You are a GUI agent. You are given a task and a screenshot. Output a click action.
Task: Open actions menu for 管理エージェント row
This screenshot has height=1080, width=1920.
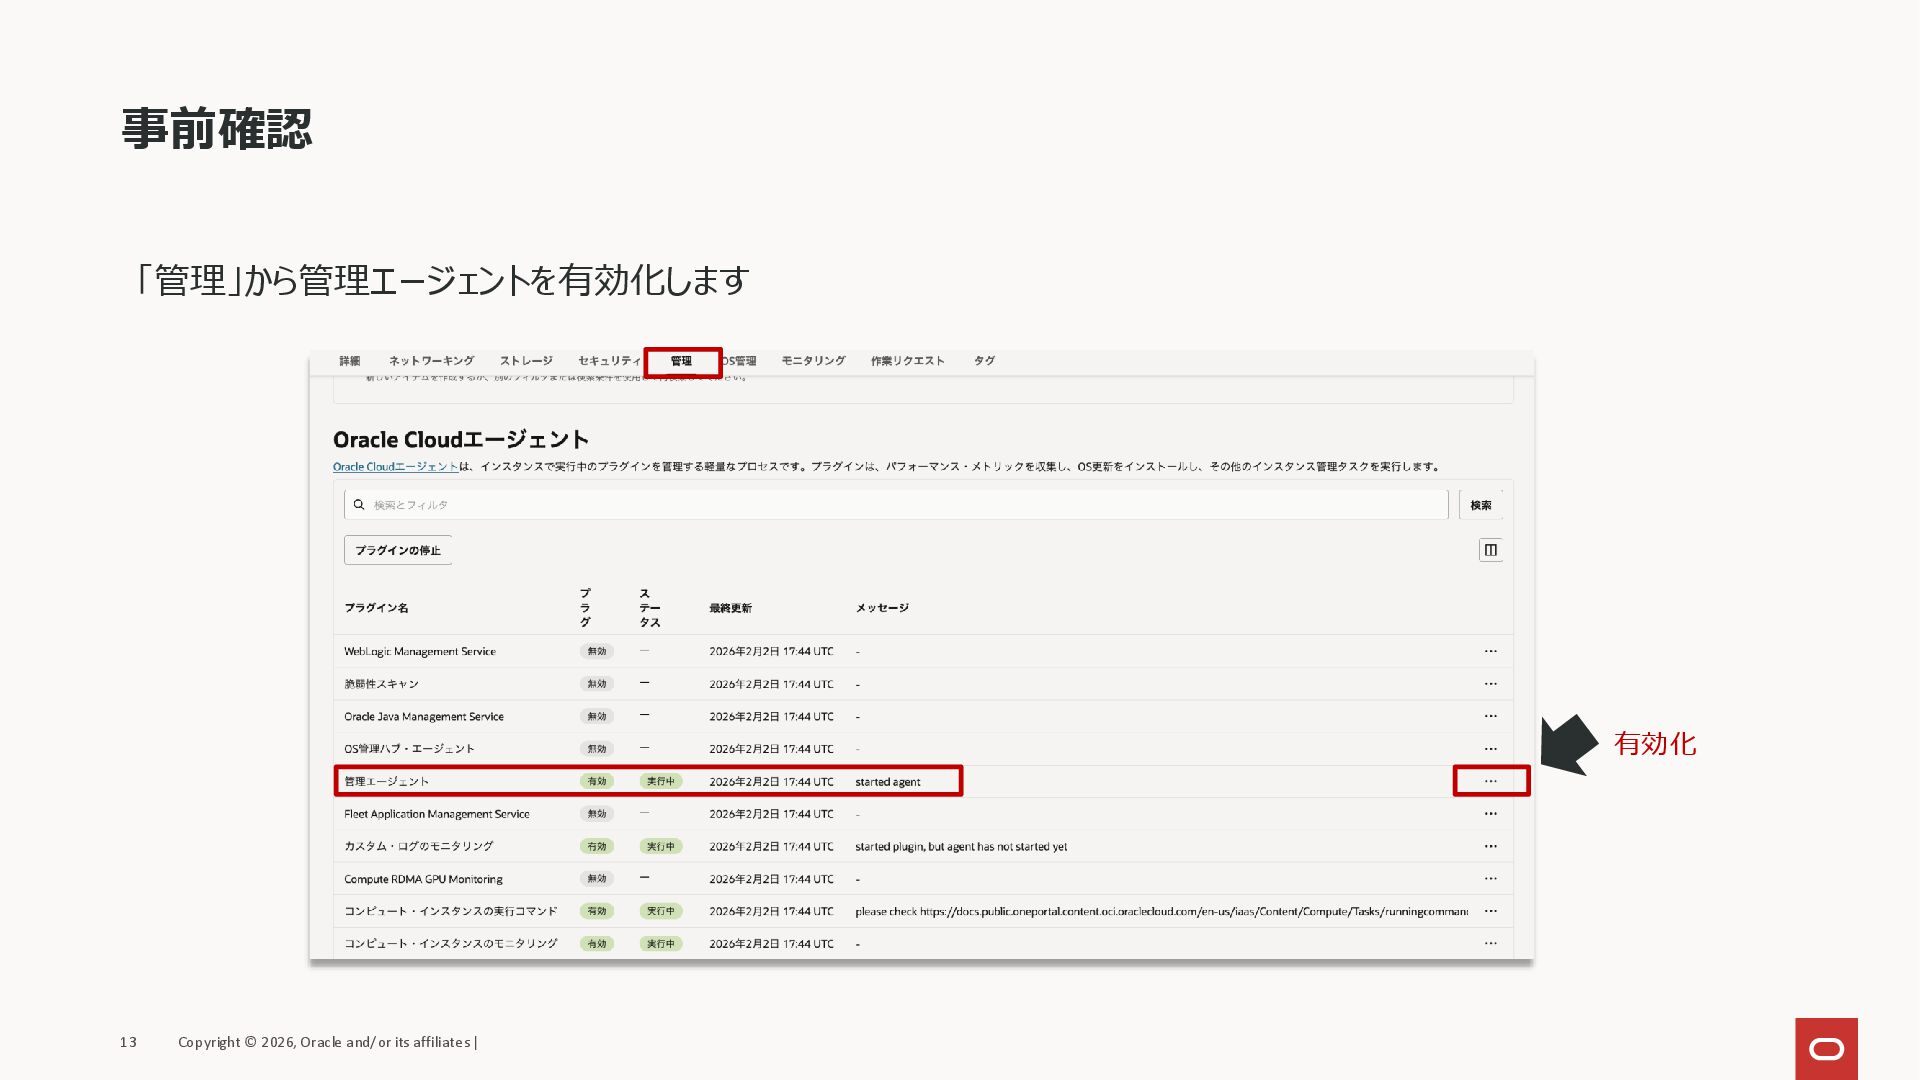coord(1490,781)
